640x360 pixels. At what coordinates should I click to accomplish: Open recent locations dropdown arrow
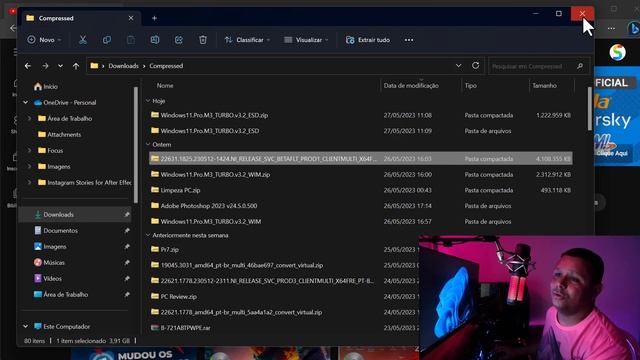60,66
